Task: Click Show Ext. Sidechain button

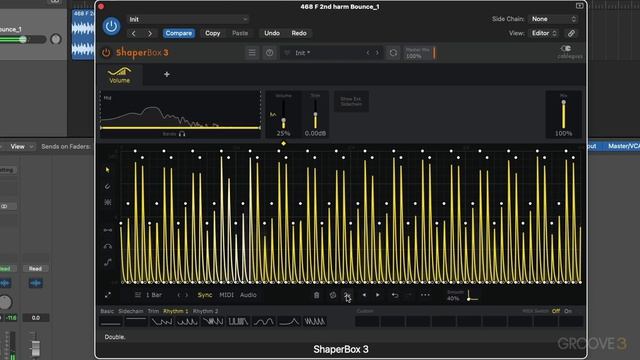Action: point(351,101)
